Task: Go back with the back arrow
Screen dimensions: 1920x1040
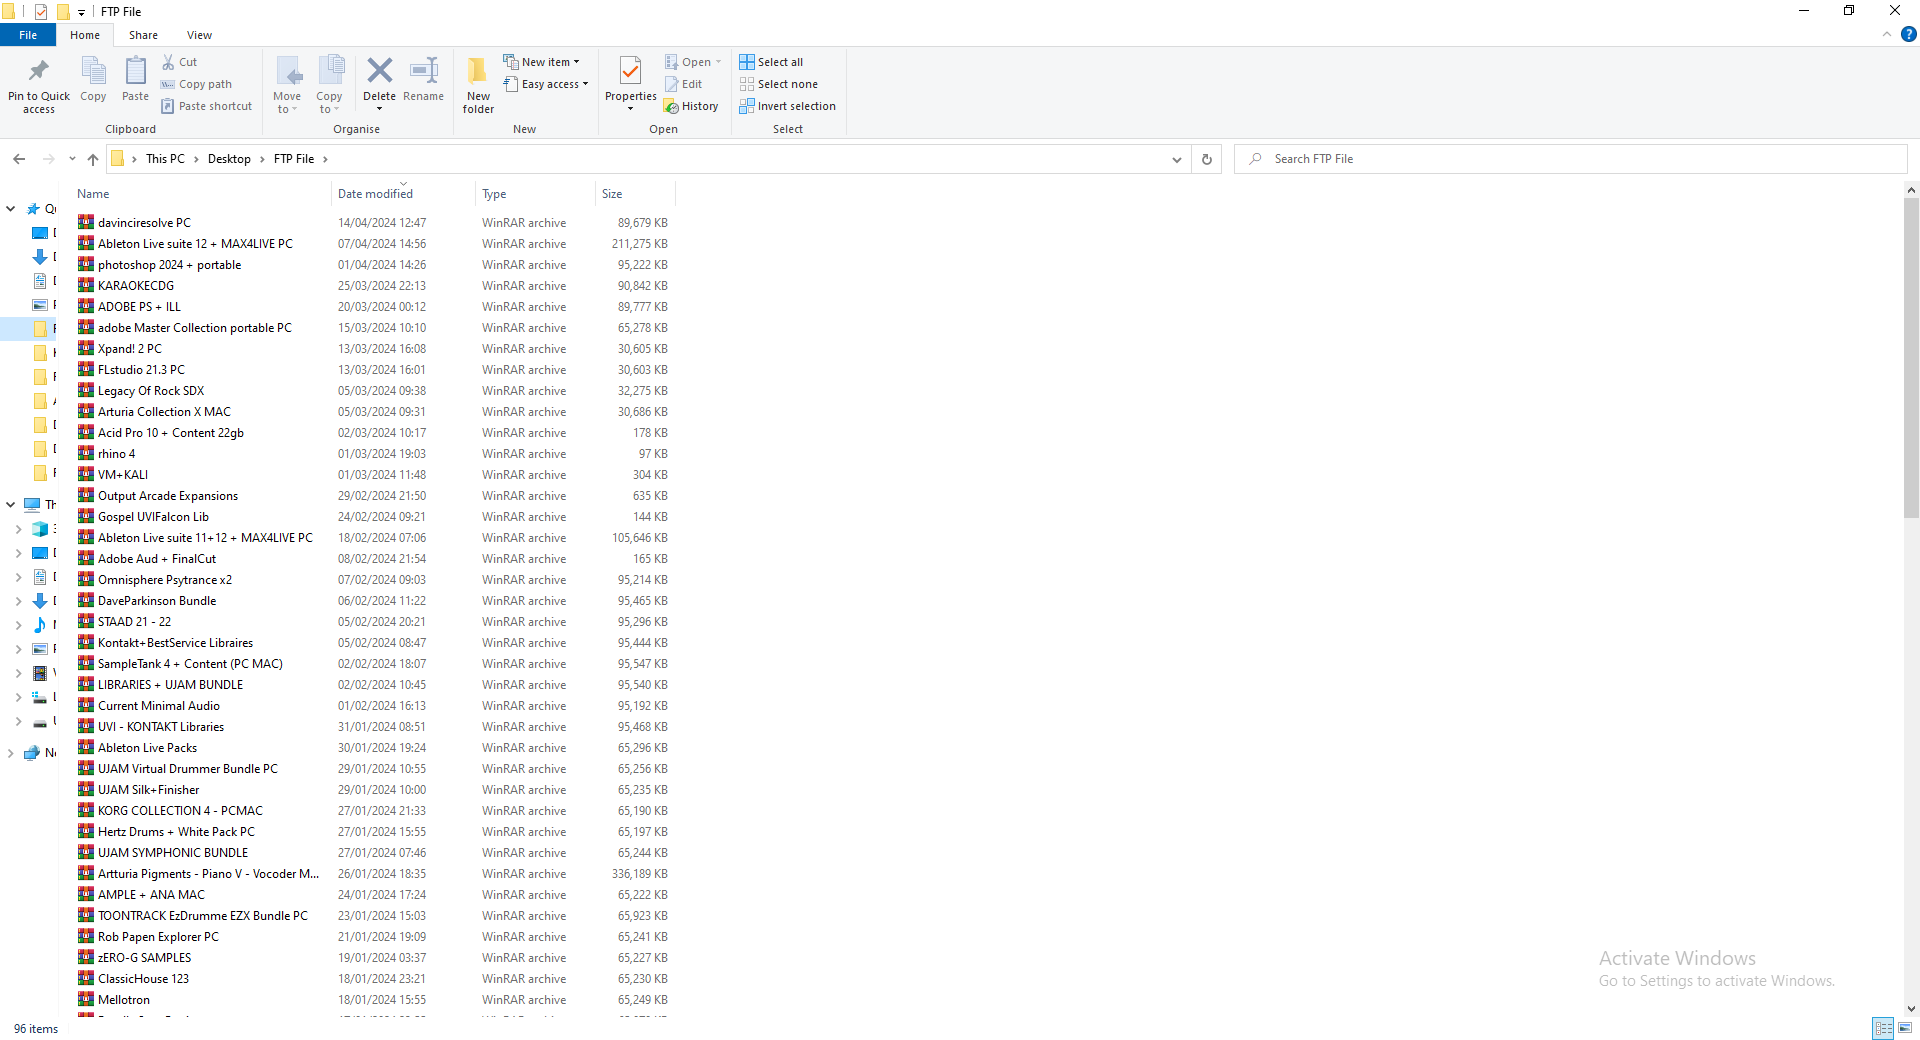Action: pos(19,159)
